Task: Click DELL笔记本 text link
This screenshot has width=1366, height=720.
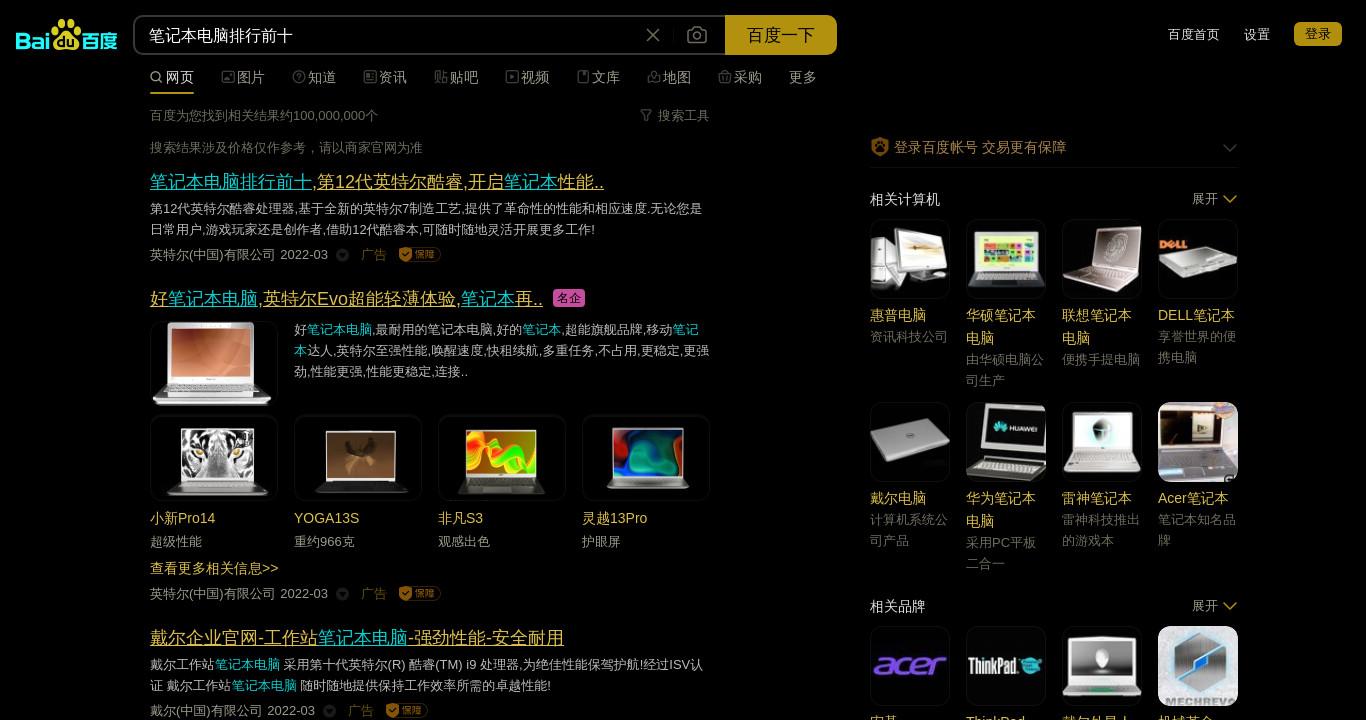Action: [1196, 315]
